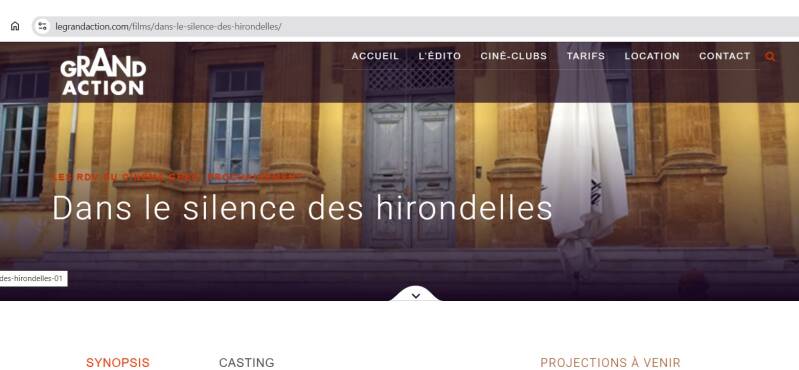Open the orange search magnifier icon

click(x=770, y=57)
